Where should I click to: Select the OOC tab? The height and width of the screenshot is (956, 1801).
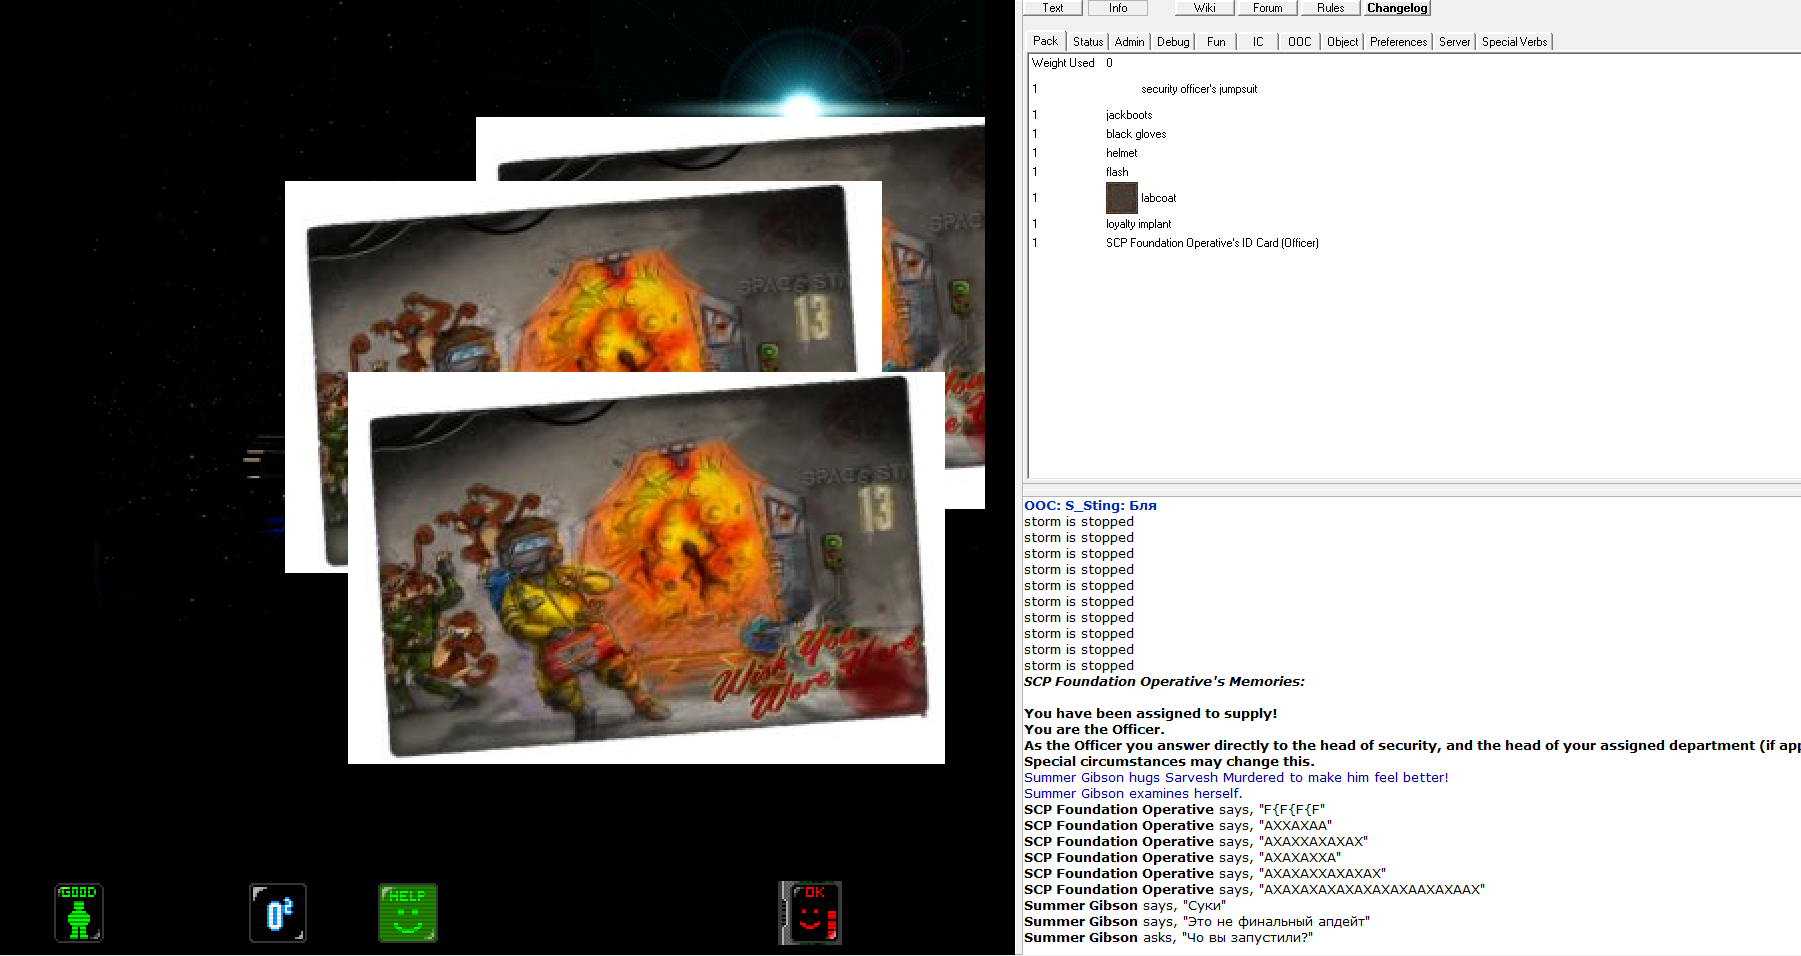[x=1299, y=42]
